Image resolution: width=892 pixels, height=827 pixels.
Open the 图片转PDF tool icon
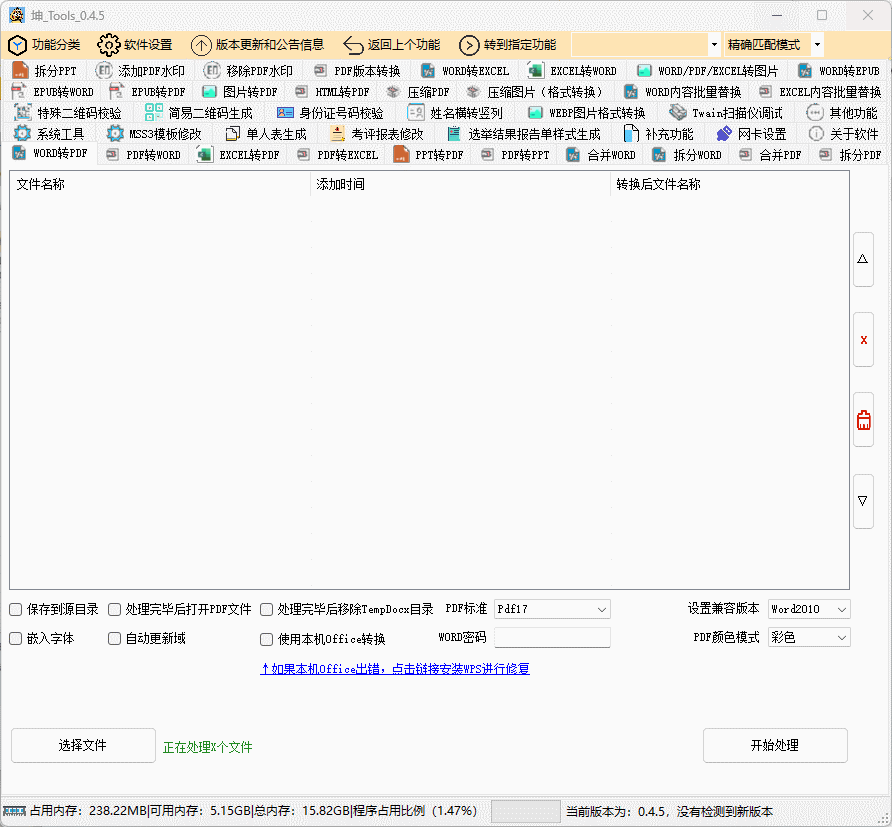click(209, 92)
